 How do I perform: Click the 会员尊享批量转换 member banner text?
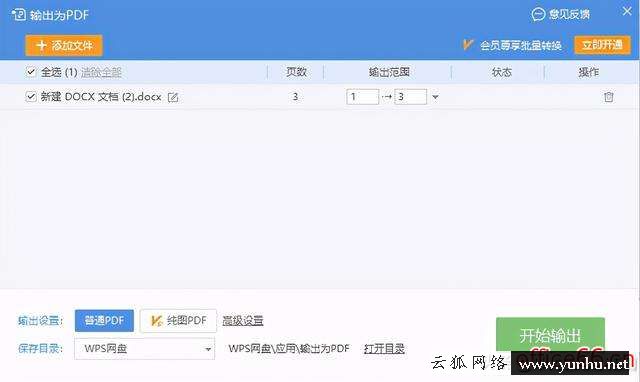[521, 45]
